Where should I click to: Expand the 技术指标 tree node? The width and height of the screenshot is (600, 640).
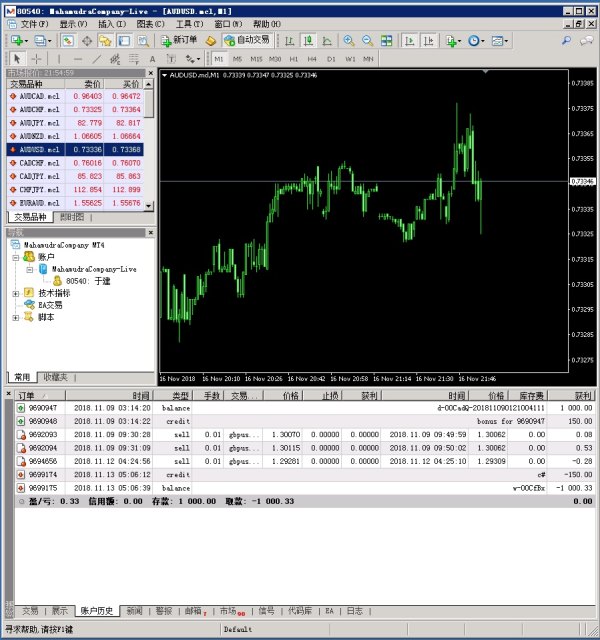click(16, 293)
